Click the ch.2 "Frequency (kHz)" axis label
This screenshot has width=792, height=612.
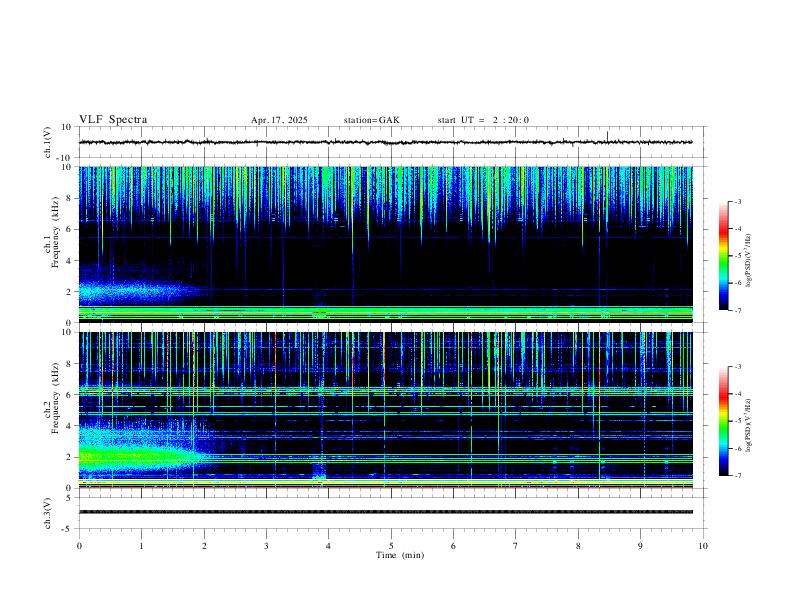[56, 398]
